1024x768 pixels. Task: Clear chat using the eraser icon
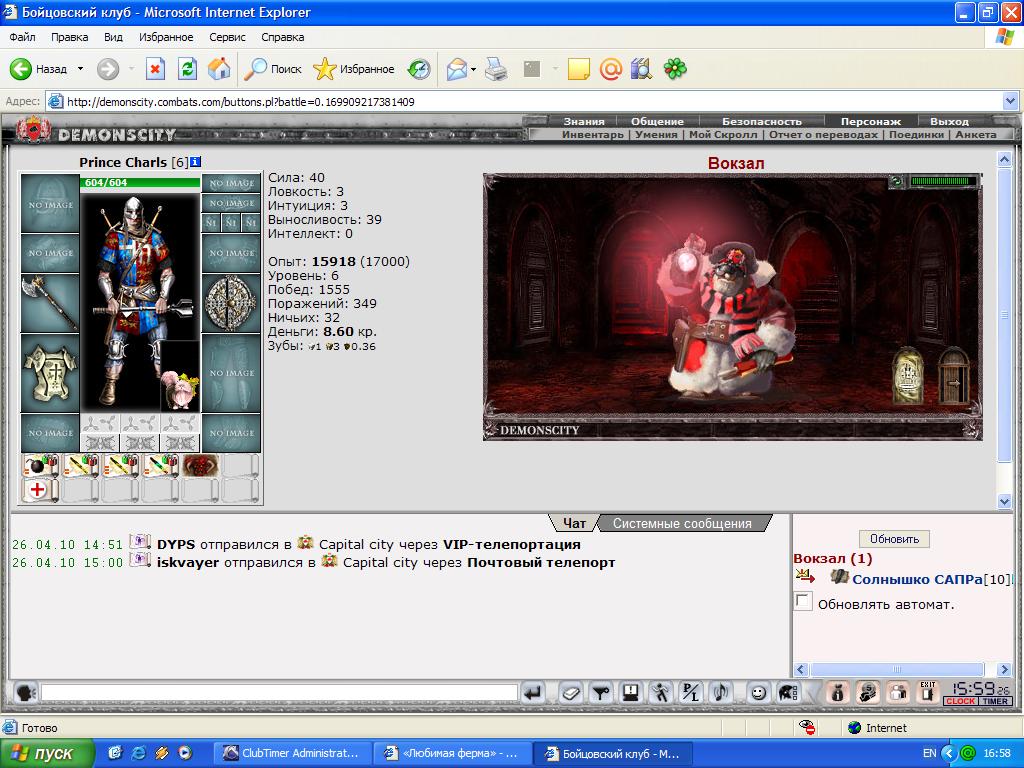coord(571,692)
